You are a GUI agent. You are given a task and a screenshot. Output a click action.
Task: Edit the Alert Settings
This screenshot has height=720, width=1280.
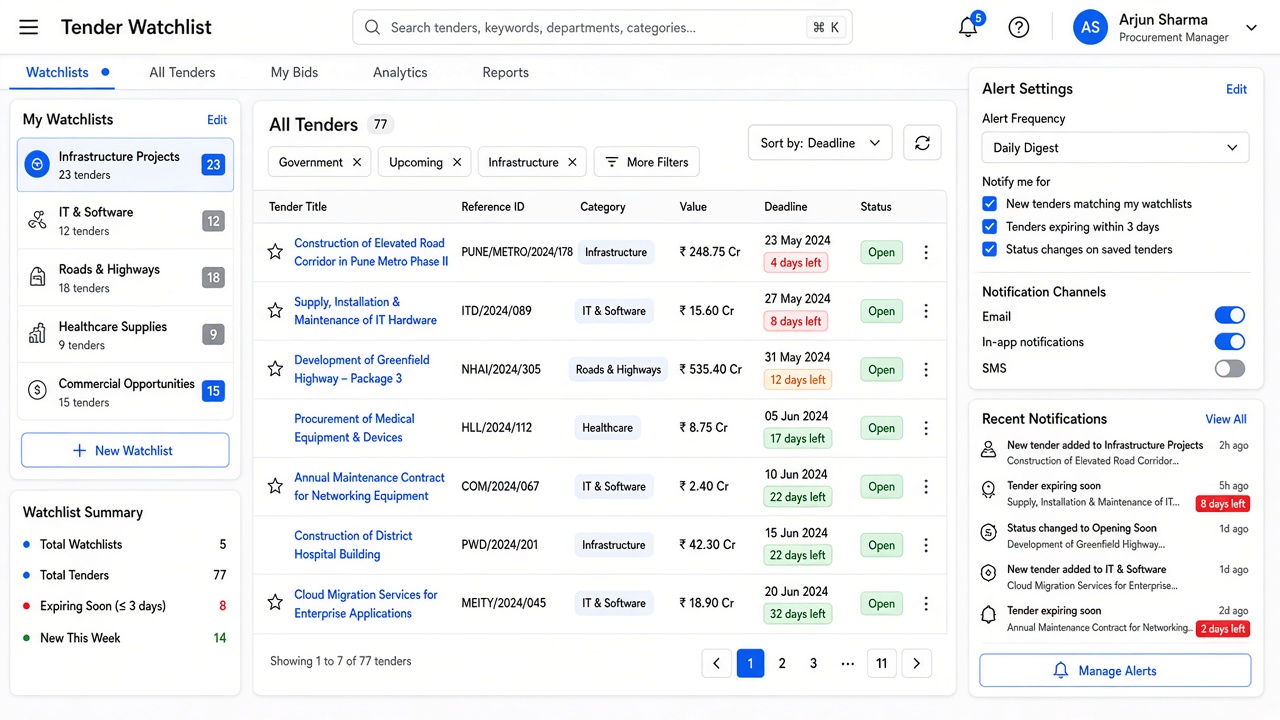click(1236, 89)
